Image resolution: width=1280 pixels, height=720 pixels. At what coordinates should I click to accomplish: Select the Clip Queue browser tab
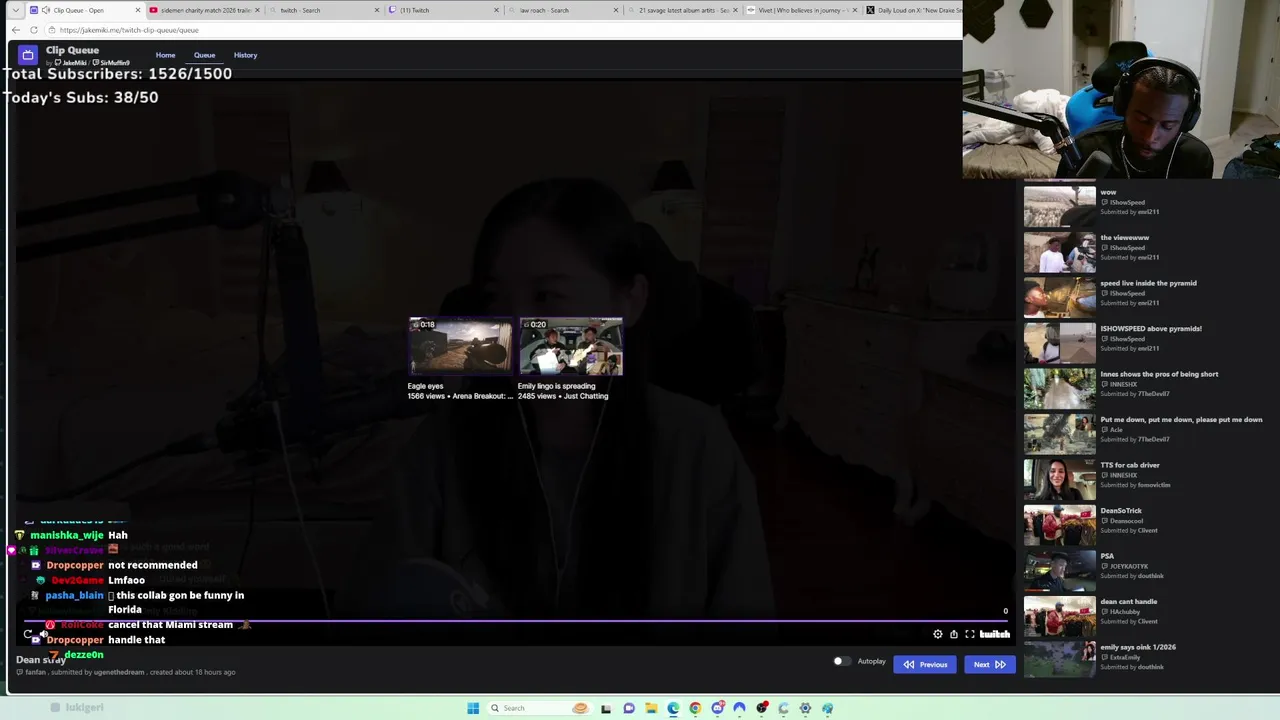click(85, 10)
